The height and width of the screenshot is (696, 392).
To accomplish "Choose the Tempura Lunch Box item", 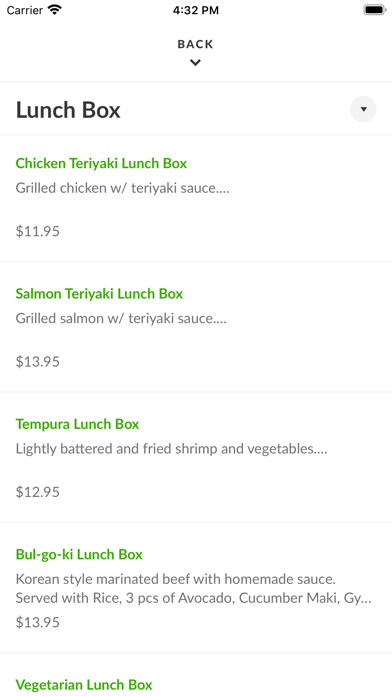I will 196,457.
